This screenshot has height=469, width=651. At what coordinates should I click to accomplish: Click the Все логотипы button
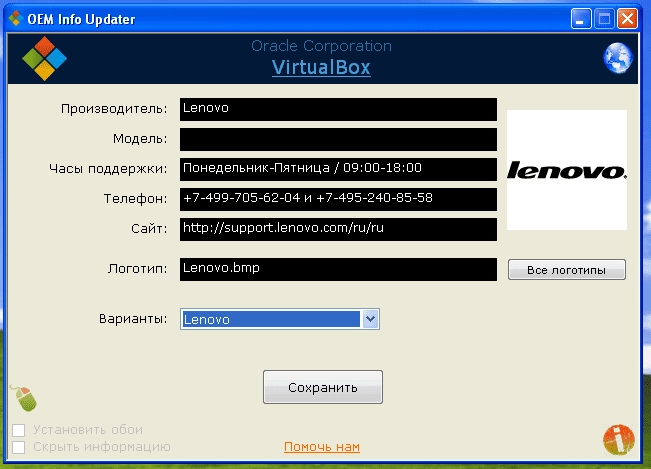(x=566, y=270)
